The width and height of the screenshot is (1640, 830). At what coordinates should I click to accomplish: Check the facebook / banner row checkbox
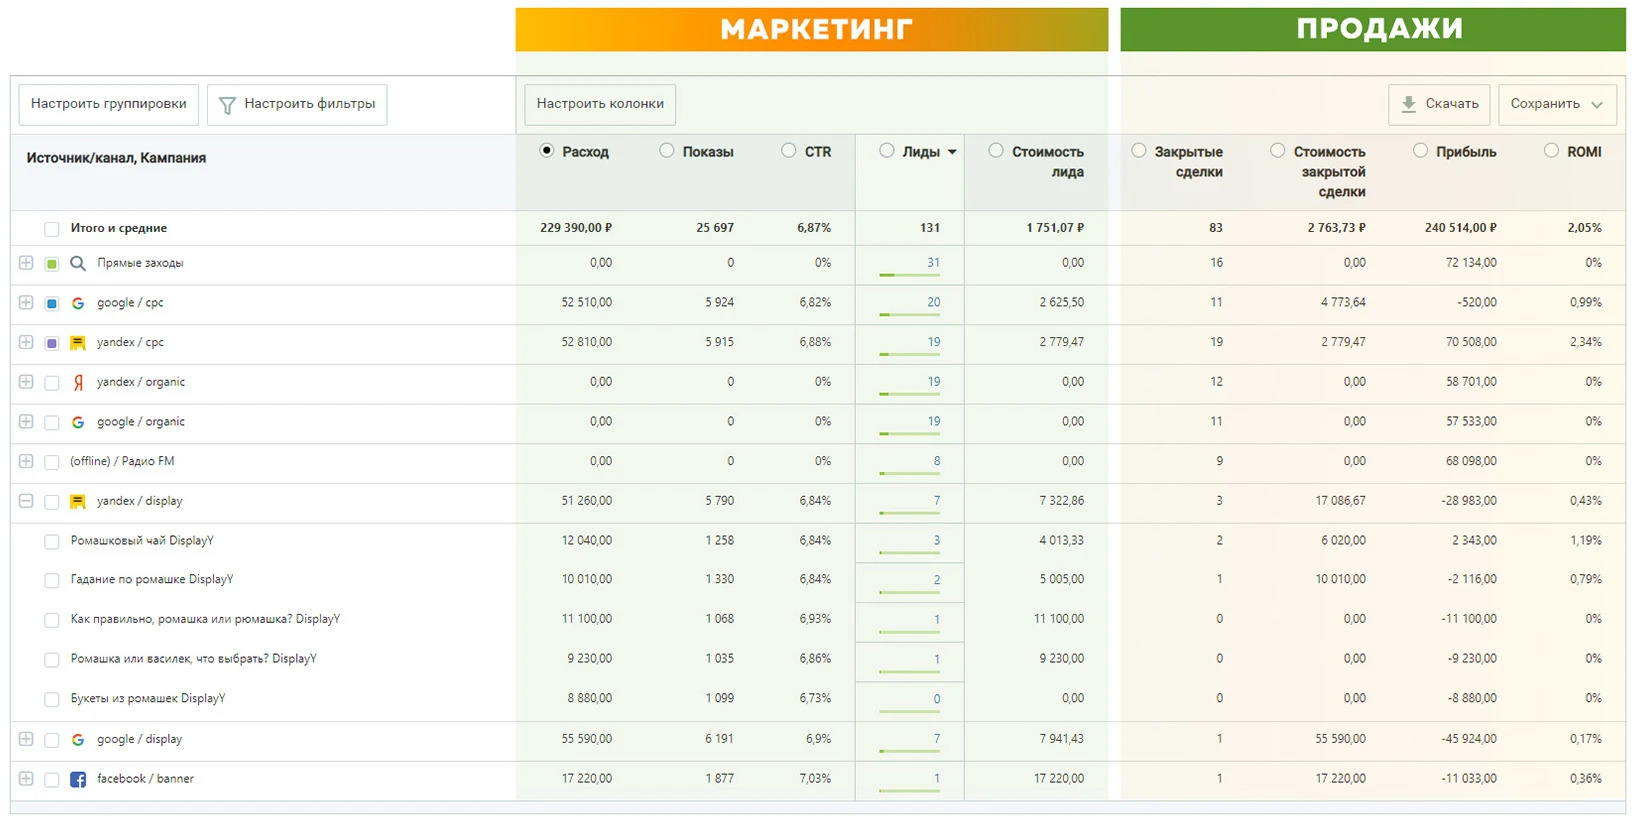tap(52, 780)
